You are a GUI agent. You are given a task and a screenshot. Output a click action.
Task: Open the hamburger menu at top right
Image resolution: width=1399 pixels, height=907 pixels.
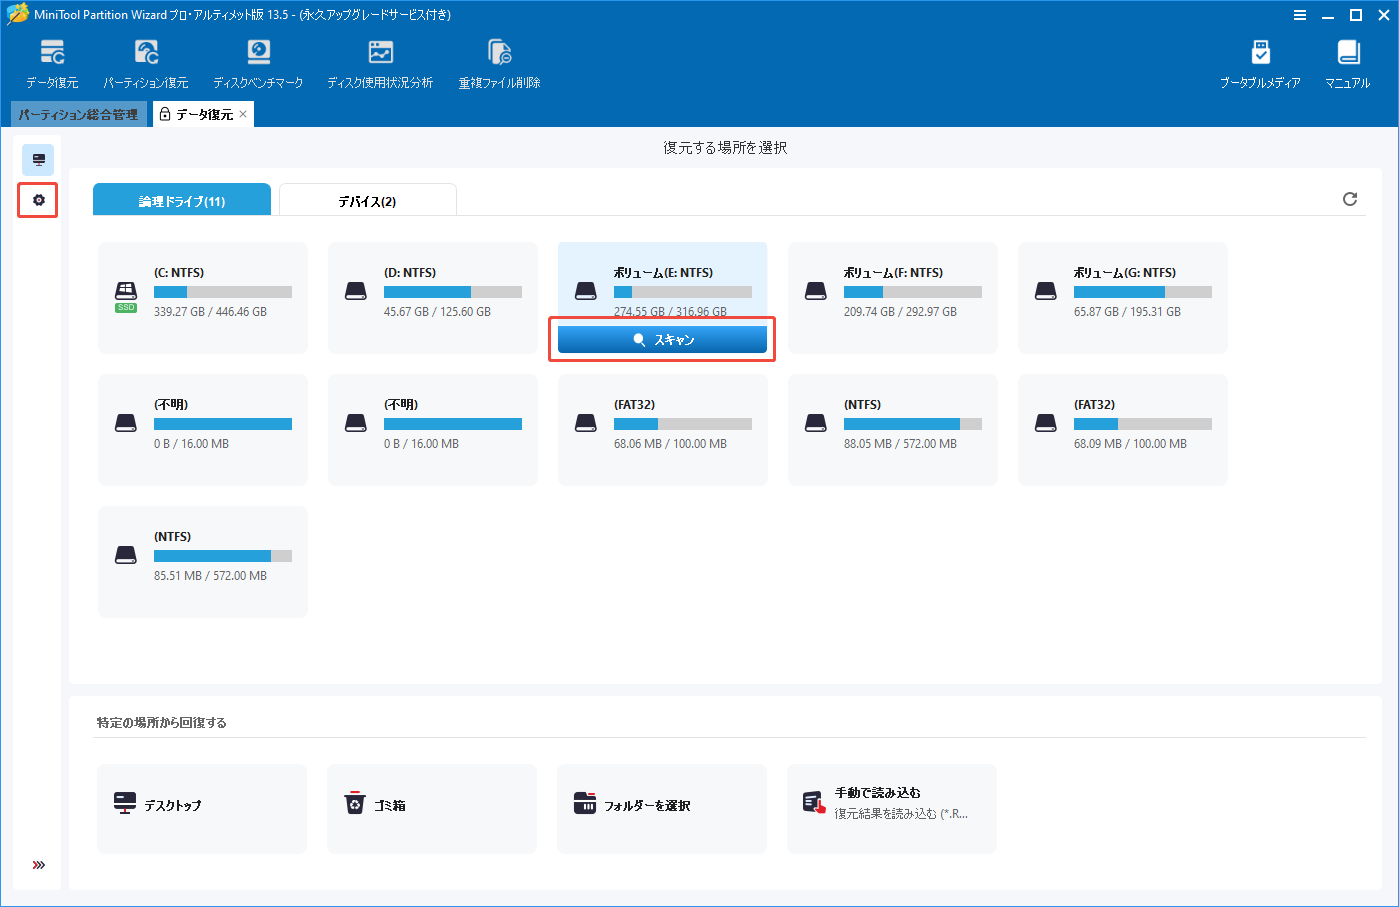pyautogui.click(x=1300, y=15)
